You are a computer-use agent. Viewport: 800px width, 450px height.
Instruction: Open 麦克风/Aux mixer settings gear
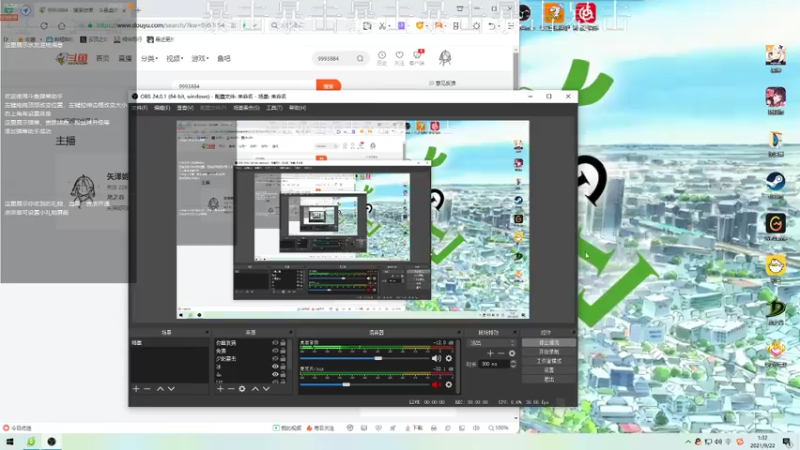[449, 385]
